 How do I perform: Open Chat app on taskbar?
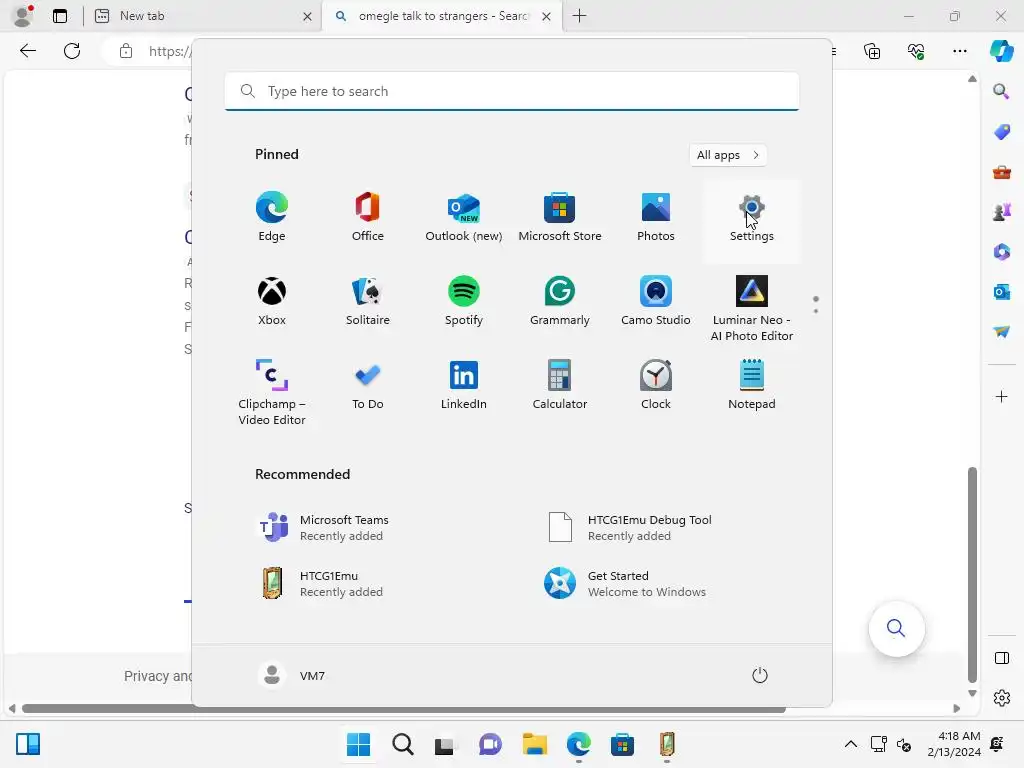point(490,744)
